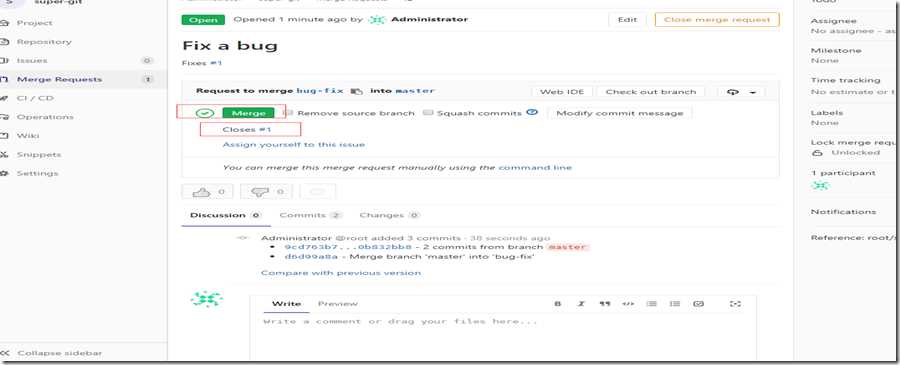Switch to the Changes tab

[x=390, y=215]
